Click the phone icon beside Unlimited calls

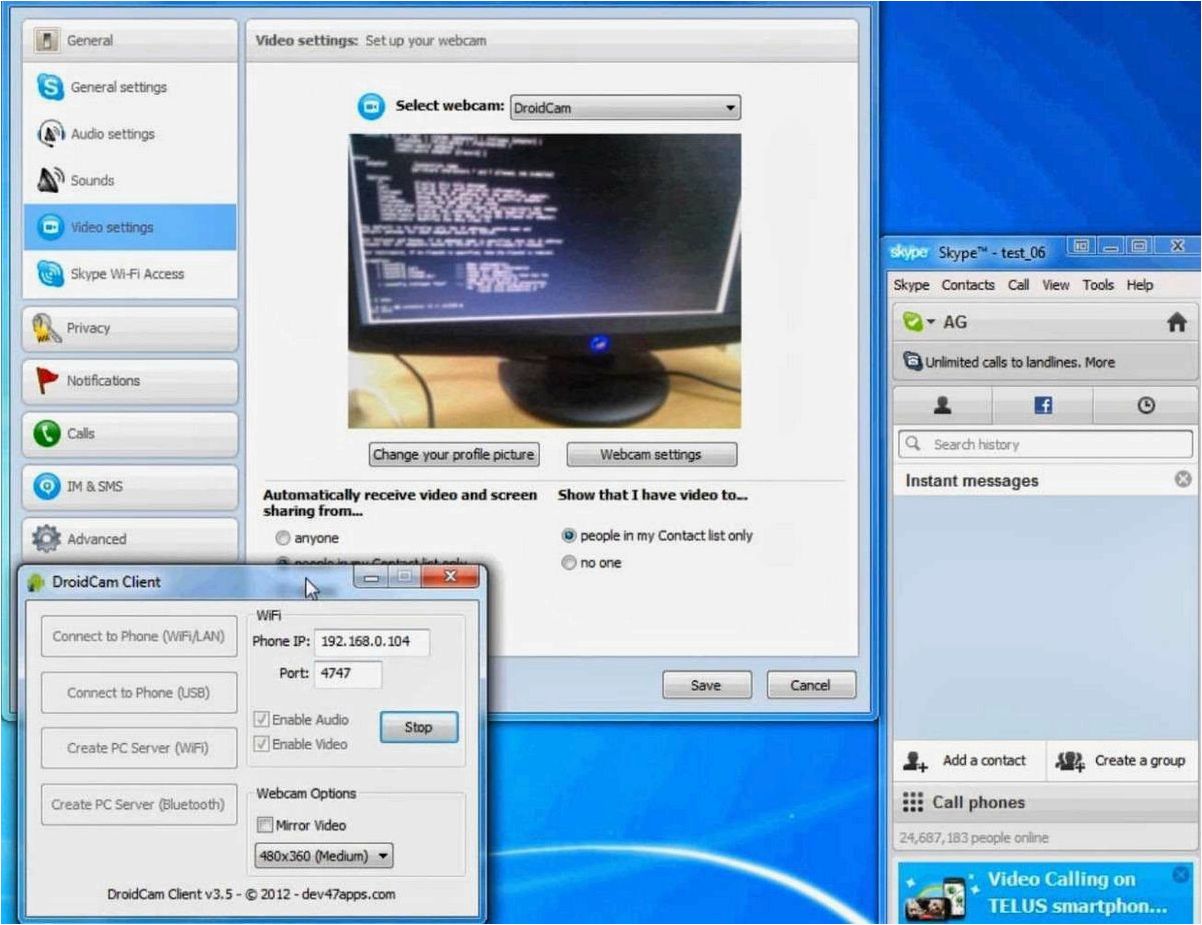[x=912, y=361]
